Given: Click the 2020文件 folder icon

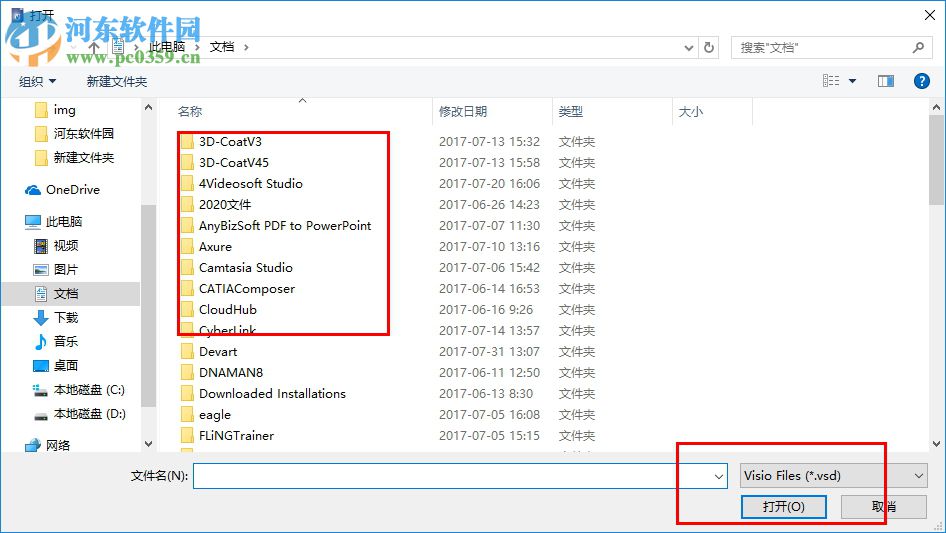Looking at the screenshot, I should click(188, 205).
